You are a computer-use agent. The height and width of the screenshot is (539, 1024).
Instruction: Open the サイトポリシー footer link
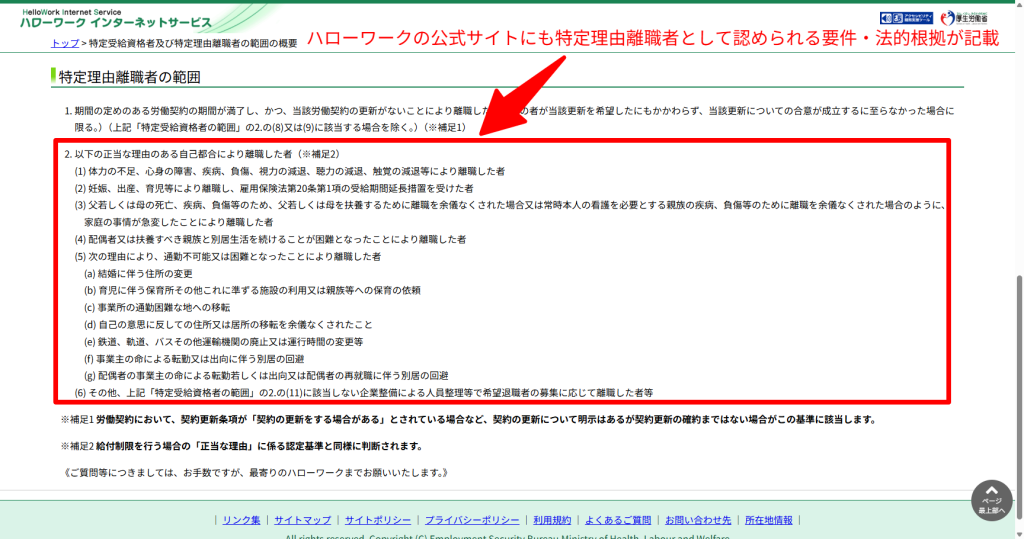[x=377, y=520]
